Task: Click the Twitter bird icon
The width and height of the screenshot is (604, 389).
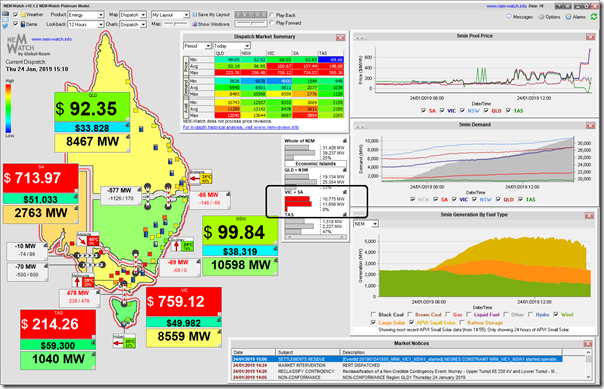Action: pyautogui.click(x=5, y=26)
